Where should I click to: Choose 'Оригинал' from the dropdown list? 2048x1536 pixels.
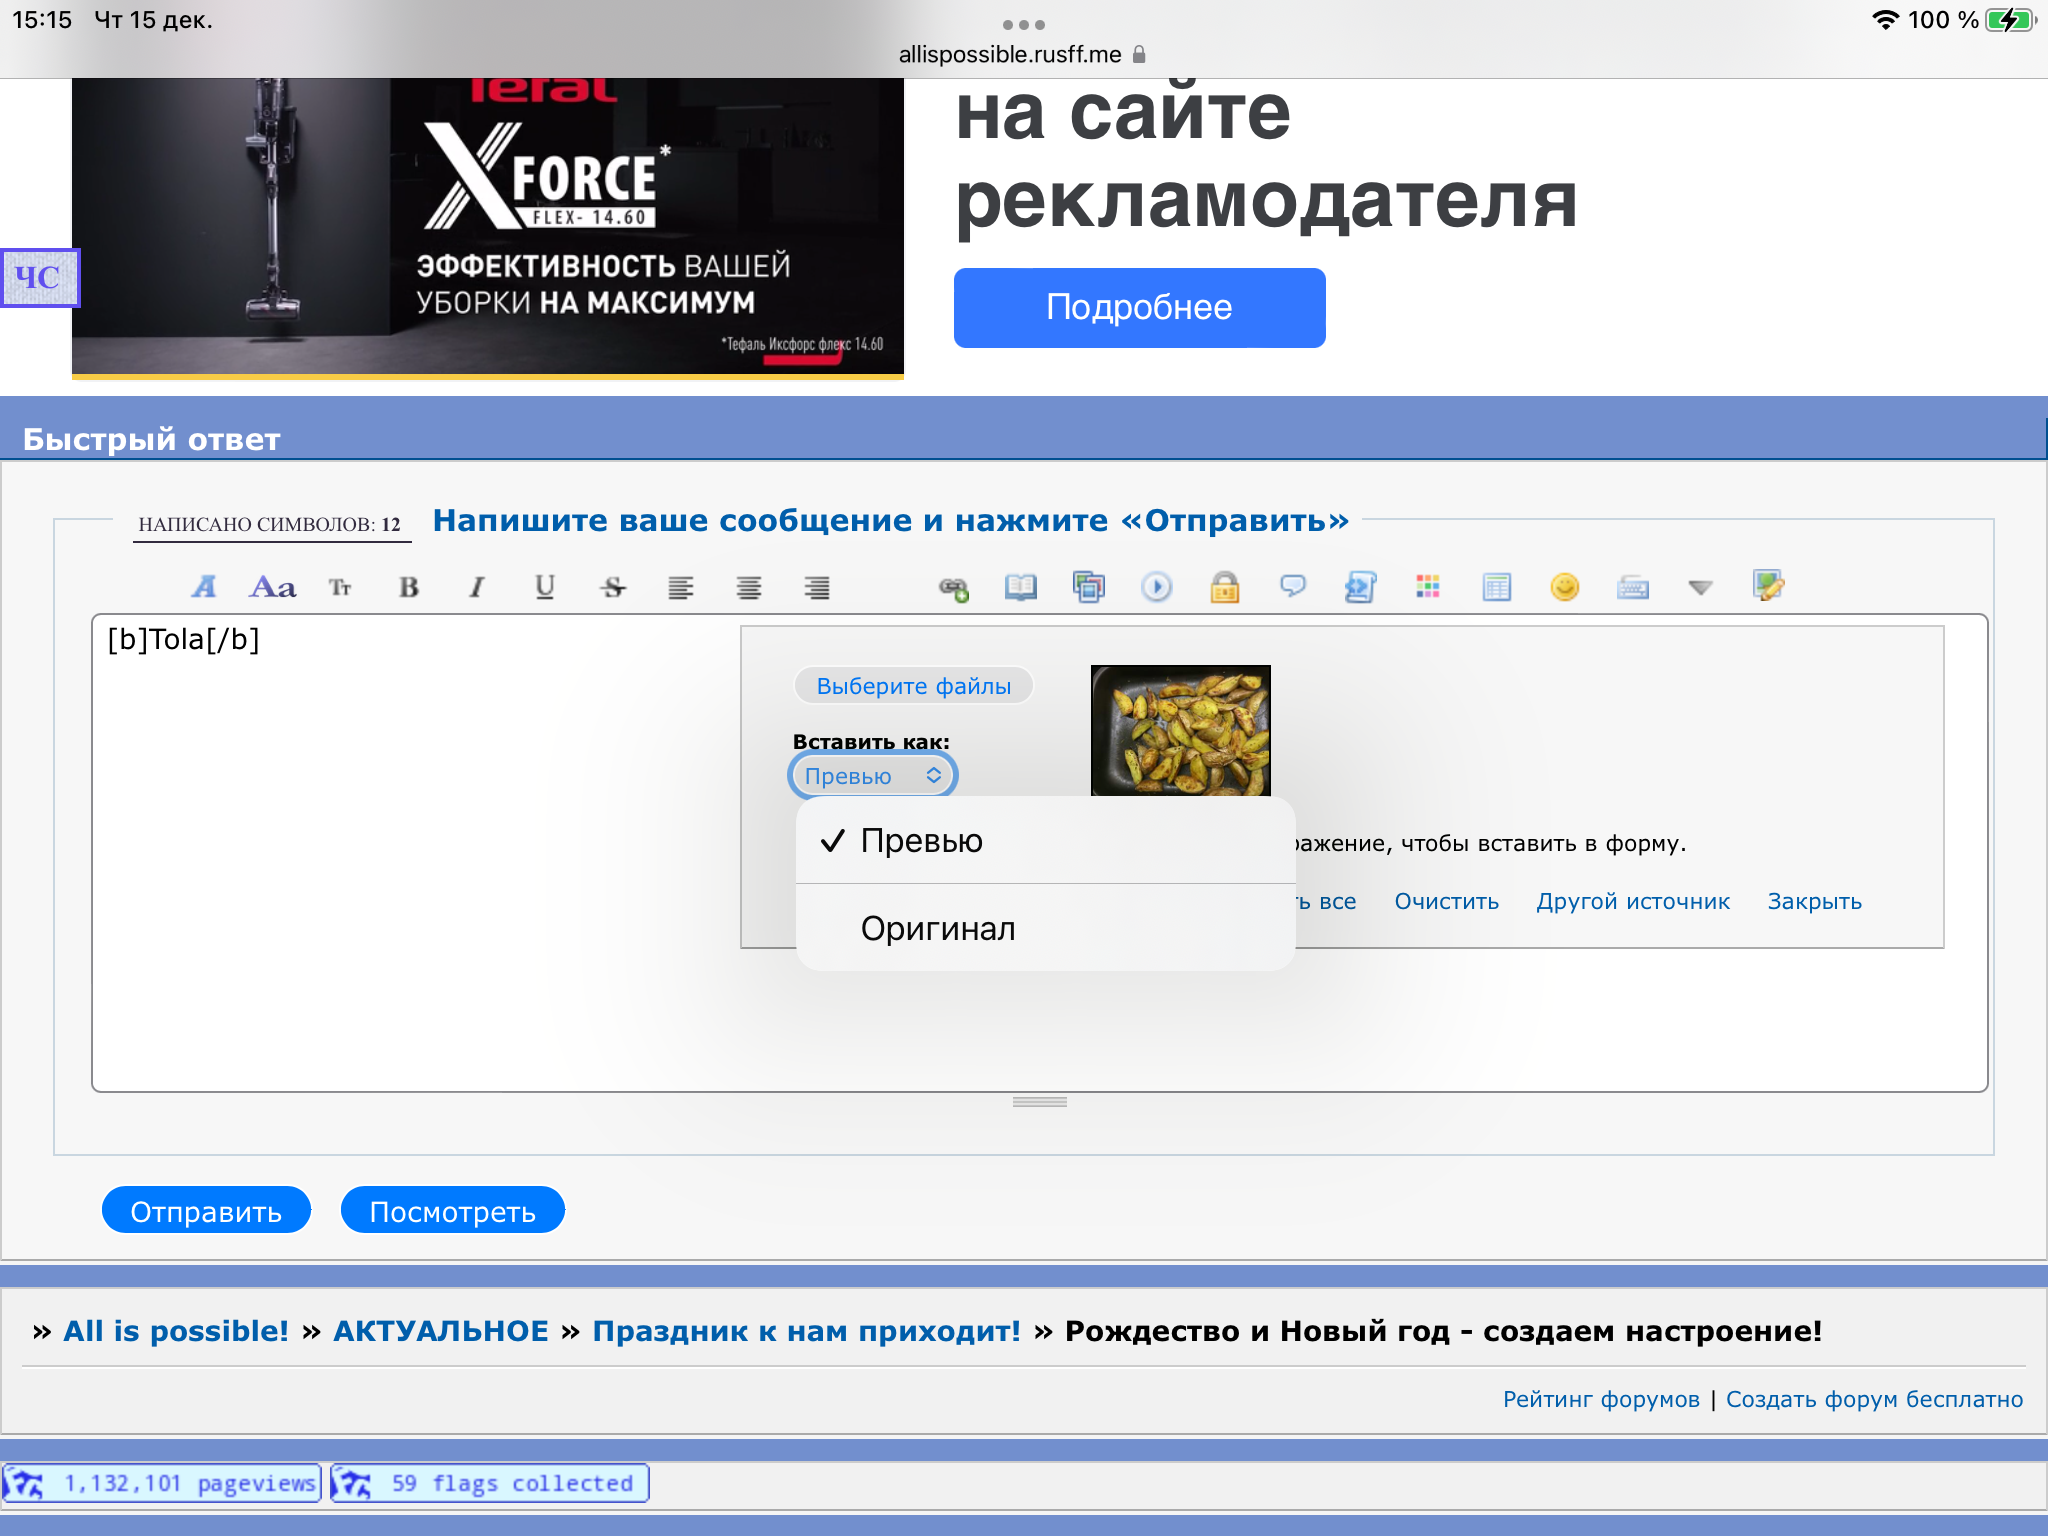tap(1045, 929)
